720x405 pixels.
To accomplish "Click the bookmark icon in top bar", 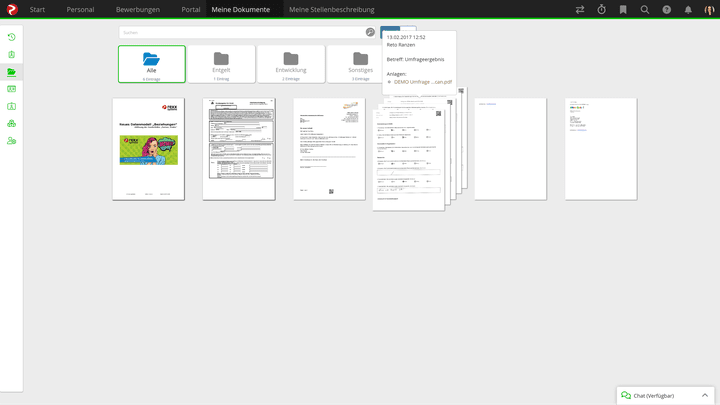I will coord(623,10).
